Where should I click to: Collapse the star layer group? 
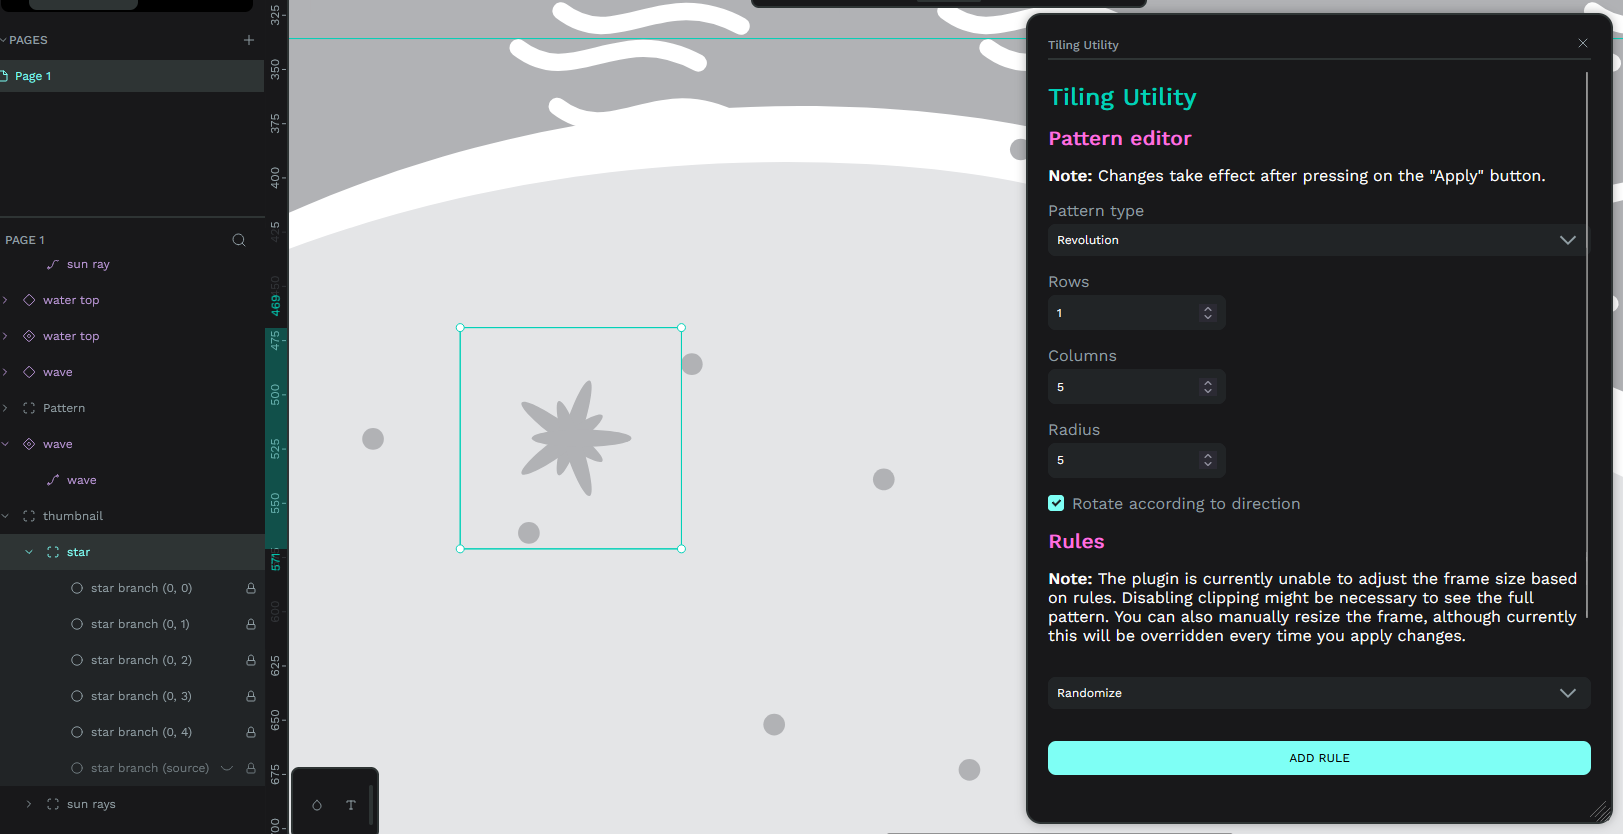coord(29,552)
